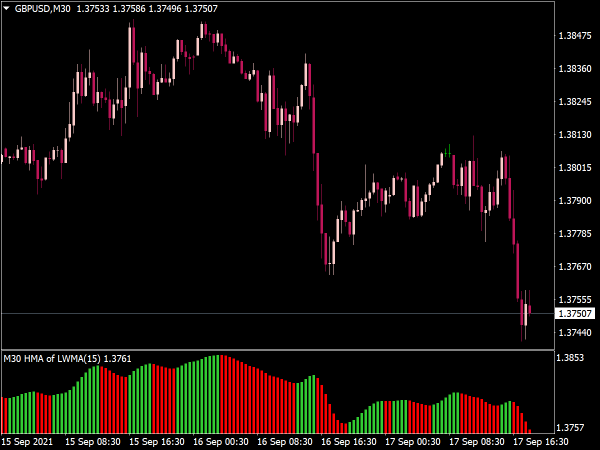This screenshot has height=450, width=600.
Task: Click the 1.38245 price axis label
Action: point(575,101)
